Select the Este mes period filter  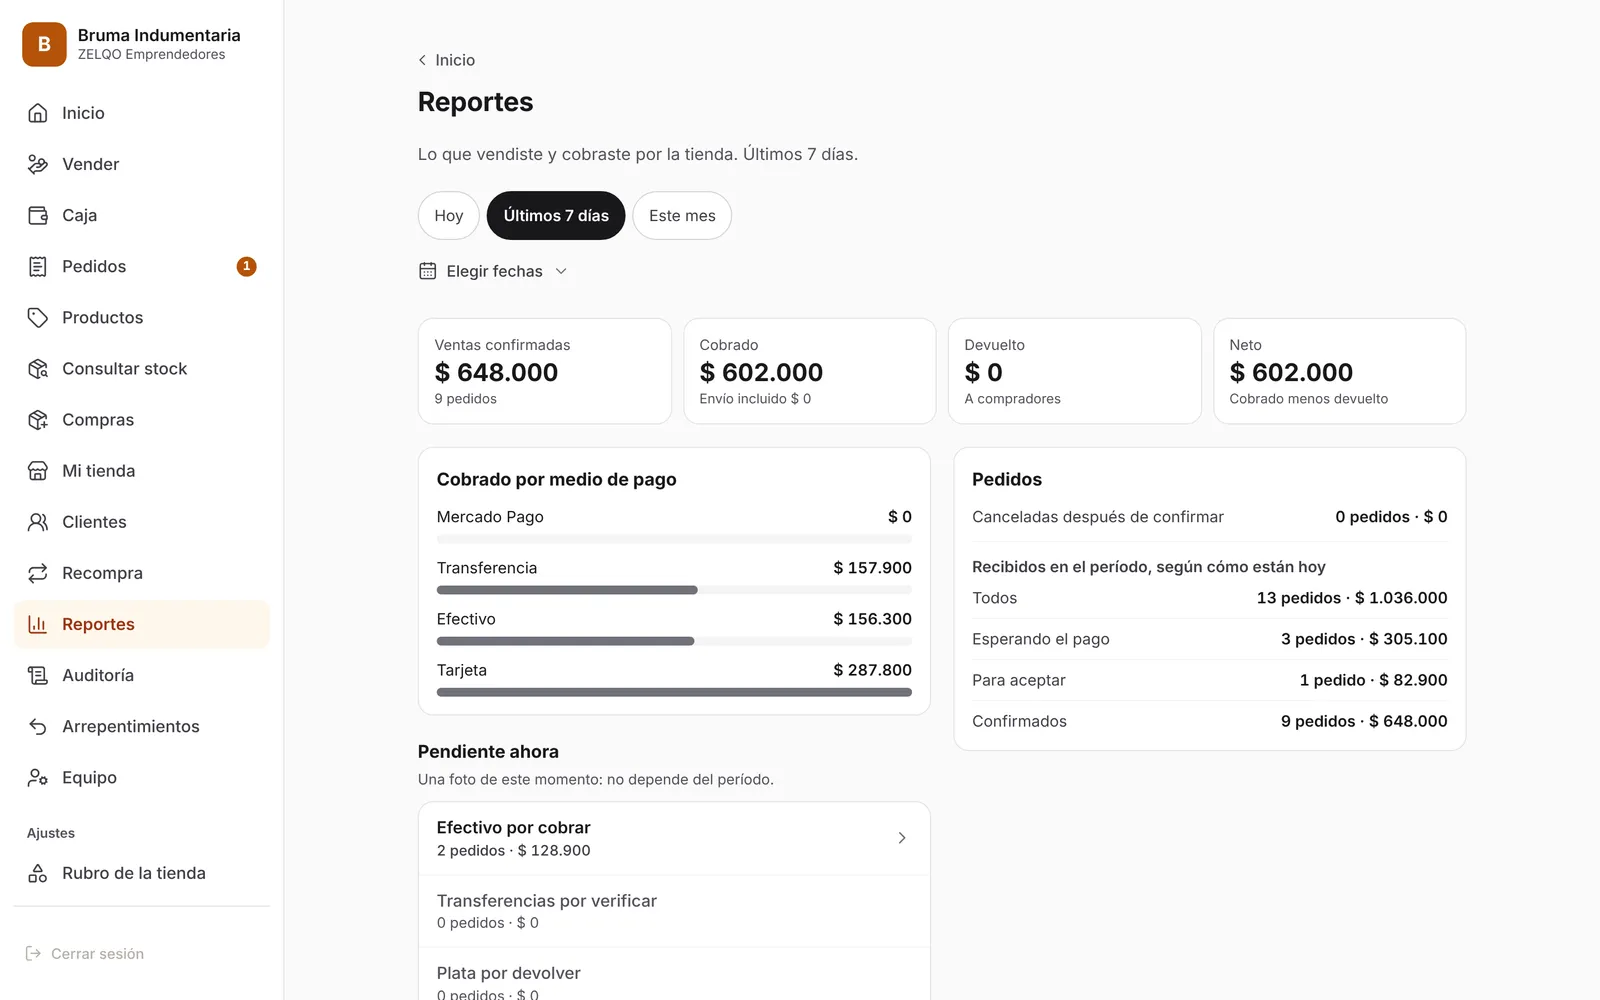682,216
